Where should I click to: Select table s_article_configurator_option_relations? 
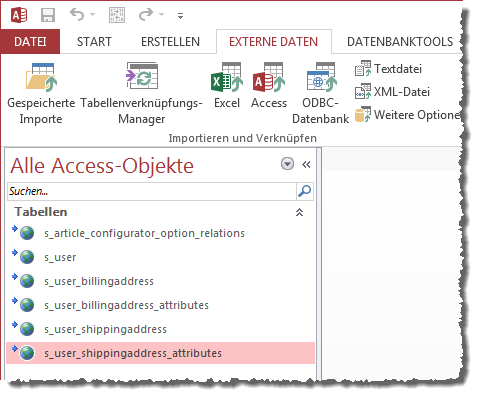coord(161,233)
